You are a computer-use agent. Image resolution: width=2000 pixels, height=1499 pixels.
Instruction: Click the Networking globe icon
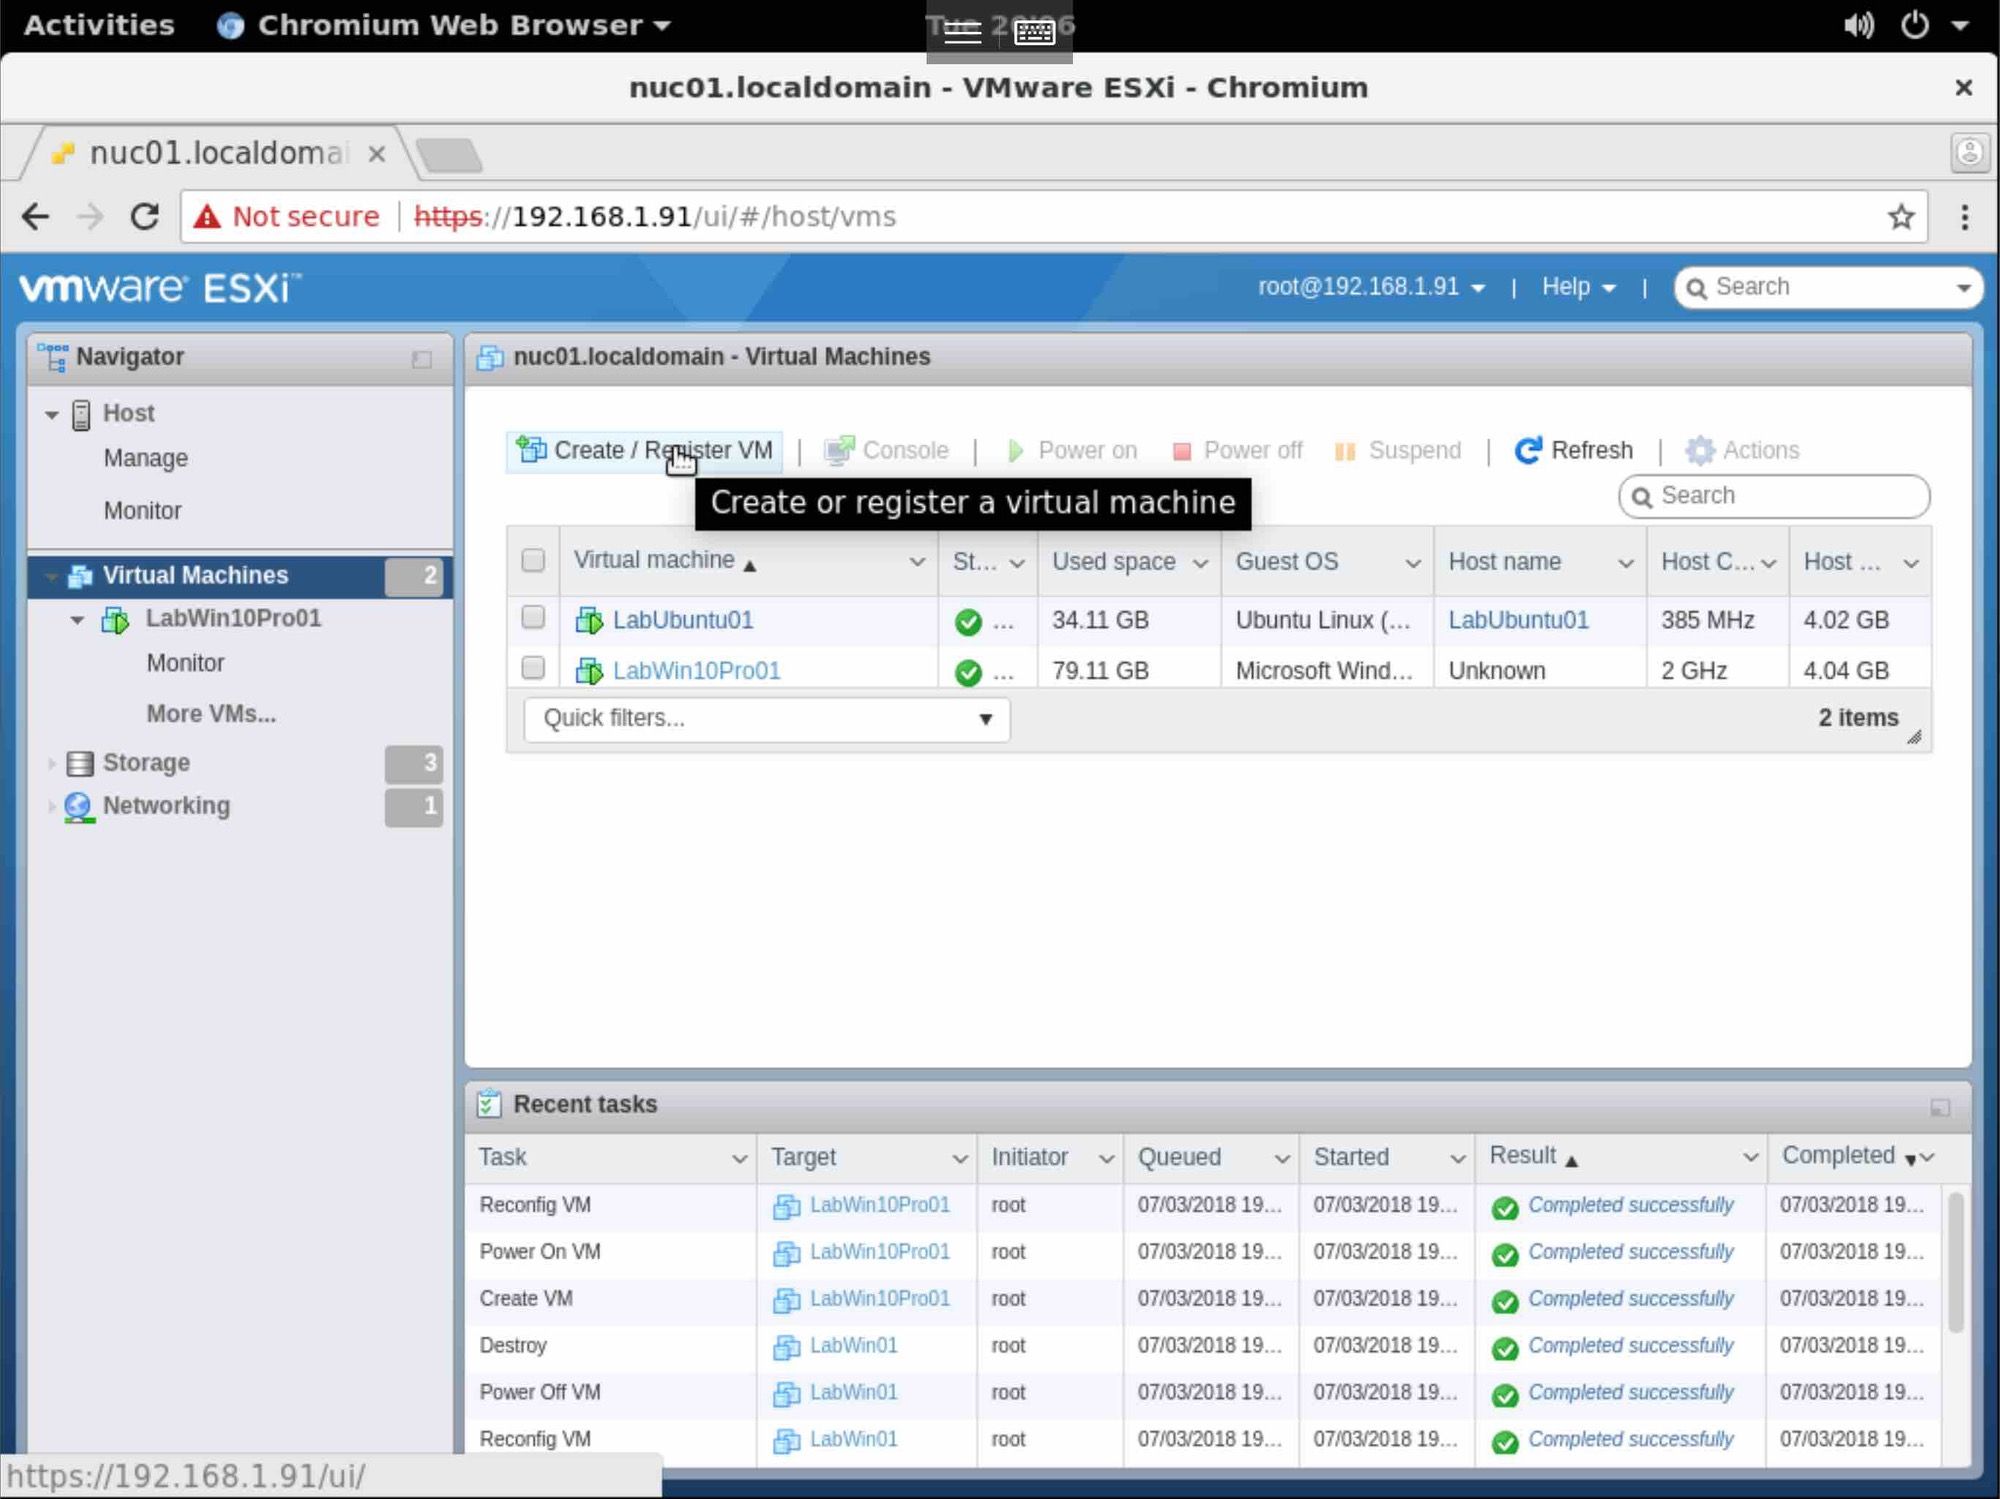[79, 807]
